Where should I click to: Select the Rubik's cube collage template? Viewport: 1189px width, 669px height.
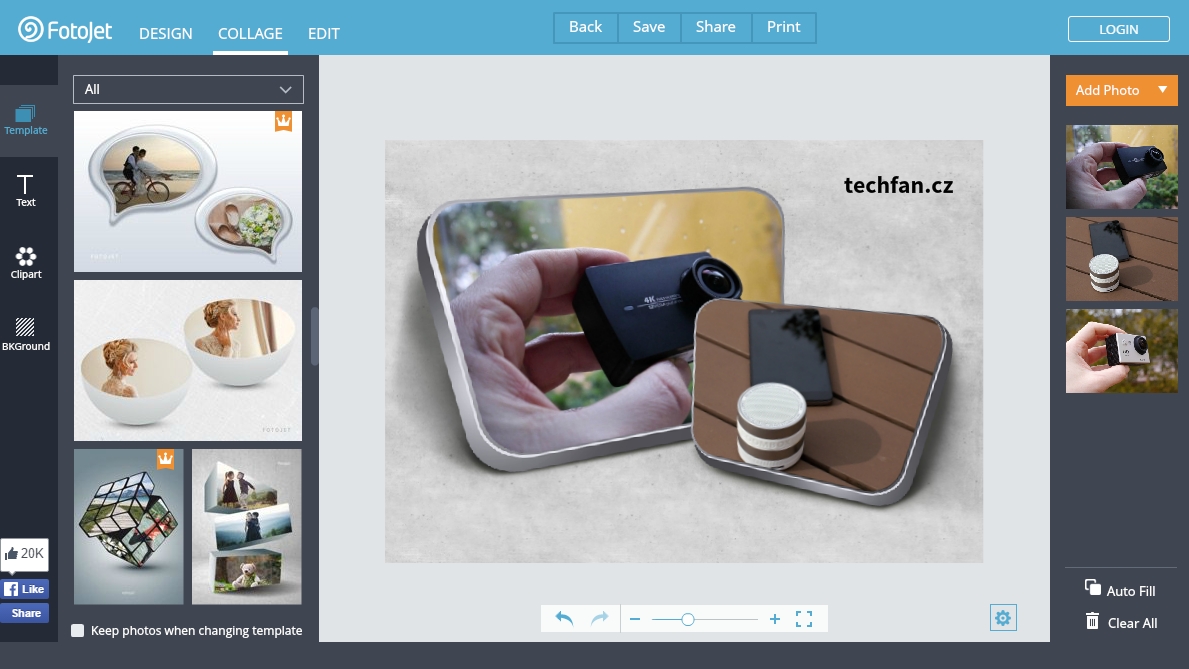coord(129,526)
